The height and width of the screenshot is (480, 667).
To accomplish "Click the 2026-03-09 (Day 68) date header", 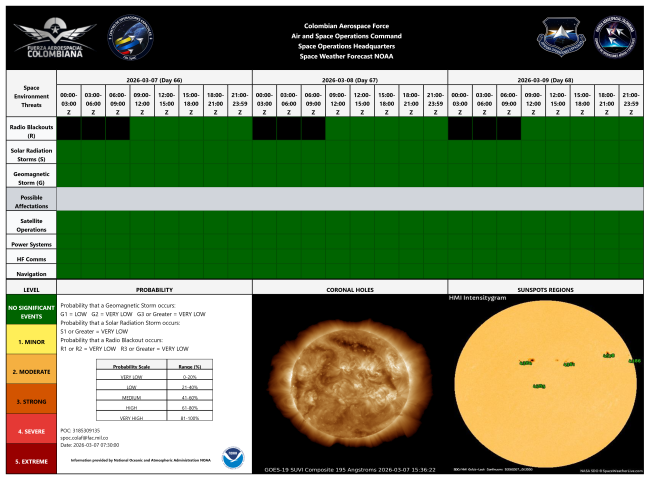I will pyautogui.click(x=546, y=77).
